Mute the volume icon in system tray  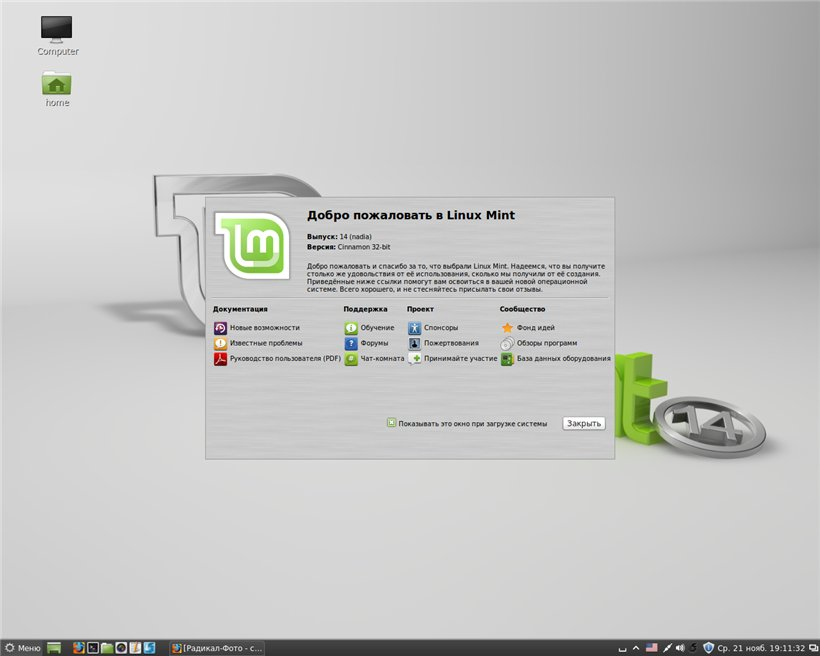pyautogui.click(x=681, y=647)
